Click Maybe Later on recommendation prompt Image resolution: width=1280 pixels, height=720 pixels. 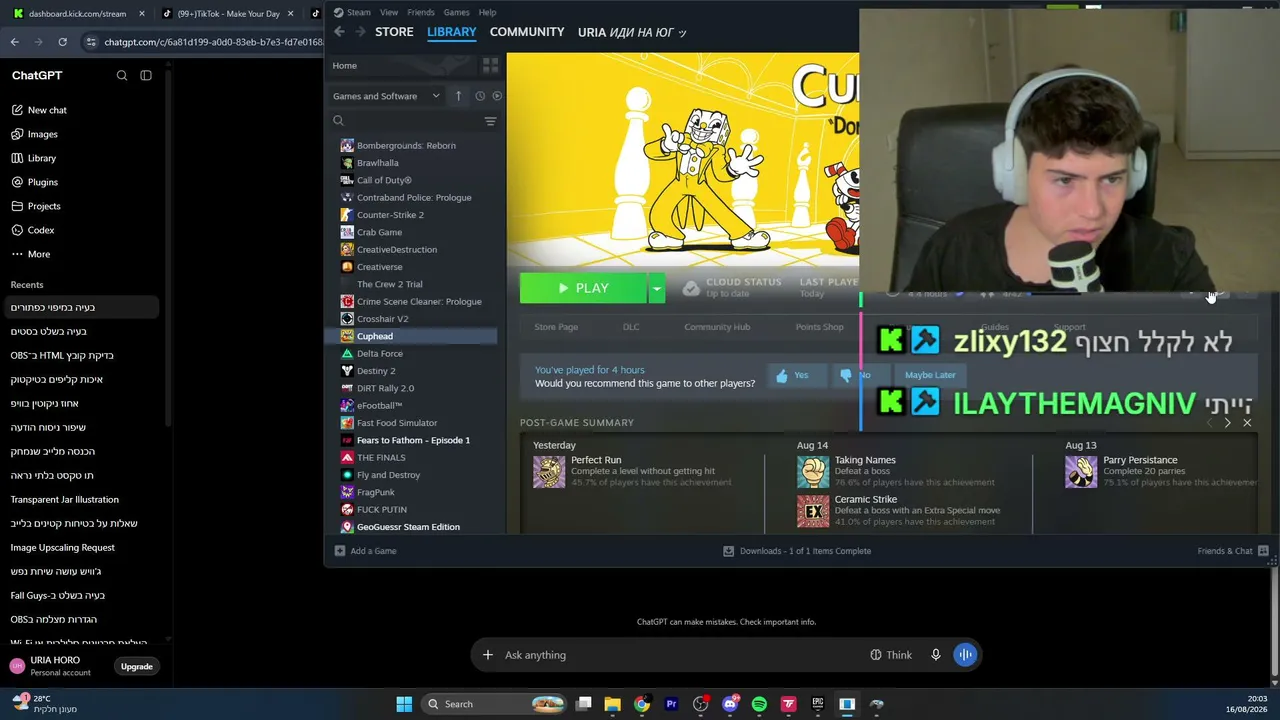930,375
